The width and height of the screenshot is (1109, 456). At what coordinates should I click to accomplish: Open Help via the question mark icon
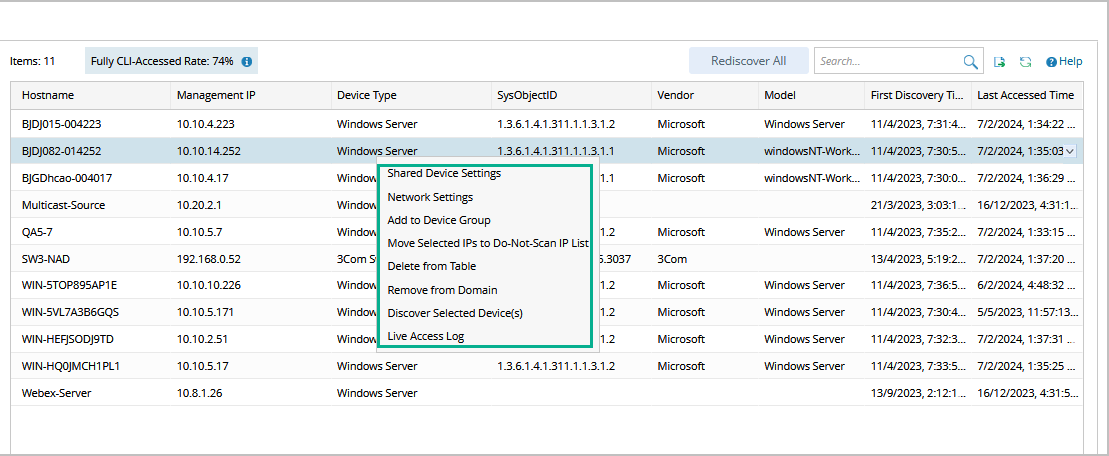point(1052,62)
